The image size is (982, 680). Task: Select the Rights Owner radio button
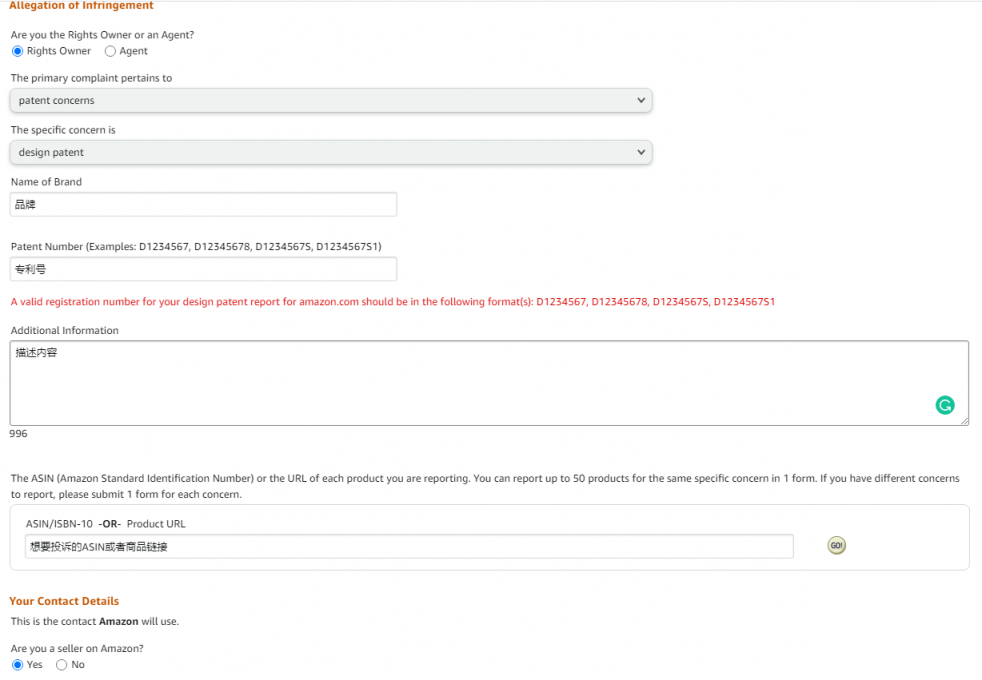tap(18, 51)
